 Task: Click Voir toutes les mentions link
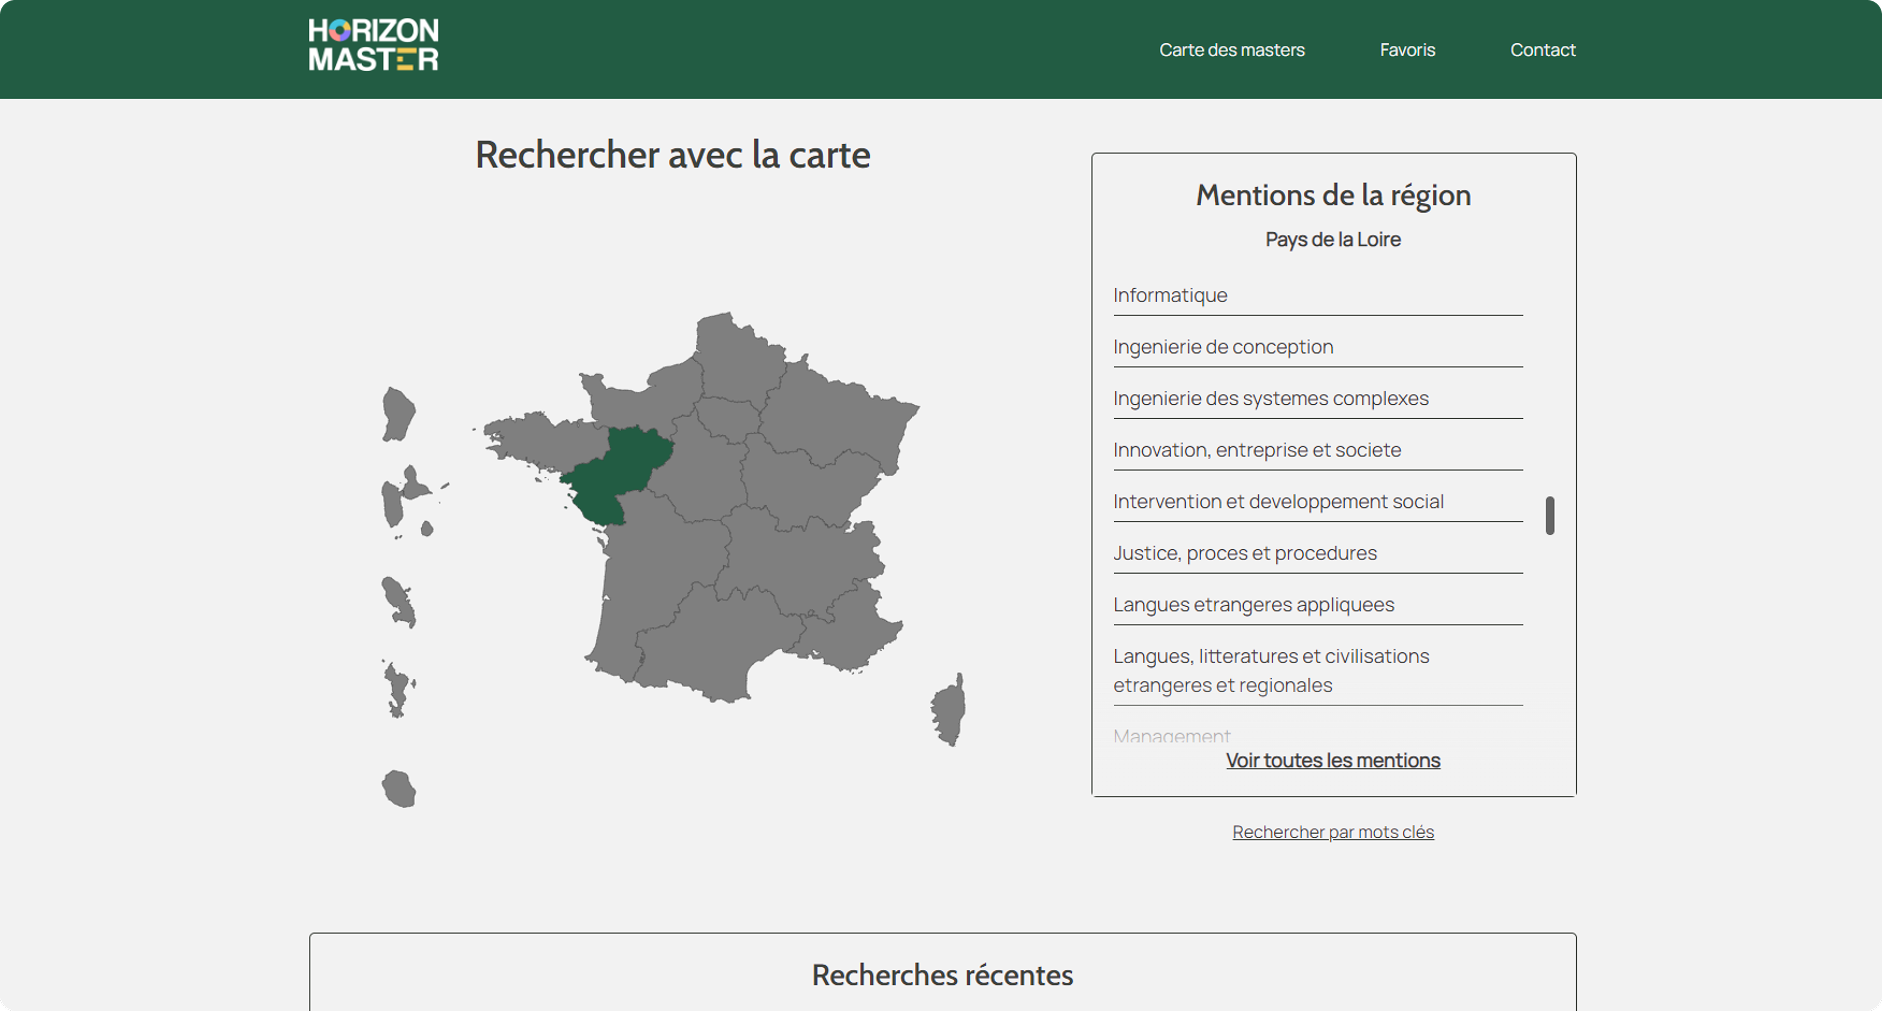1332,760
